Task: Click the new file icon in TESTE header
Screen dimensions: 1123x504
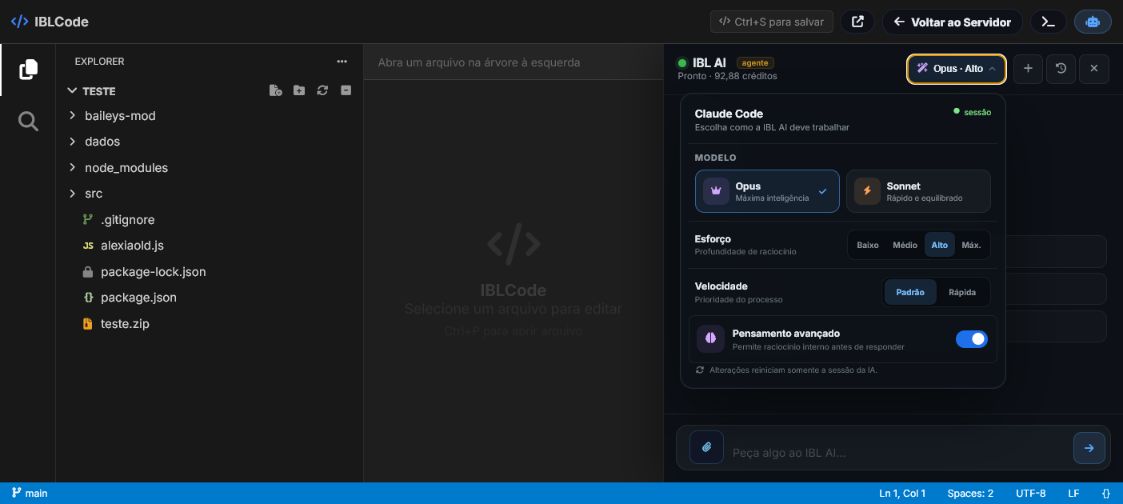Action: tap(275, 90)
